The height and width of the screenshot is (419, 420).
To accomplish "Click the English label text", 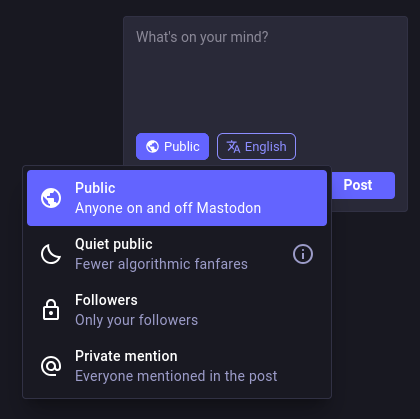I will (266, 147).
